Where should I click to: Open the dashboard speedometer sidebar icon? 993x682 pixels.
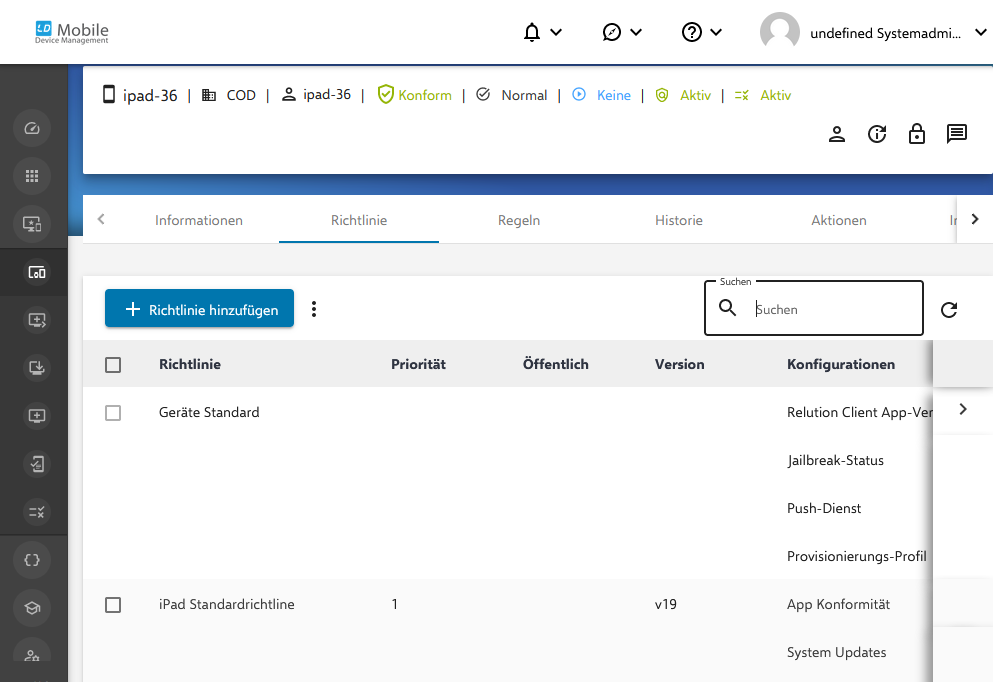[x=32, y=129]
